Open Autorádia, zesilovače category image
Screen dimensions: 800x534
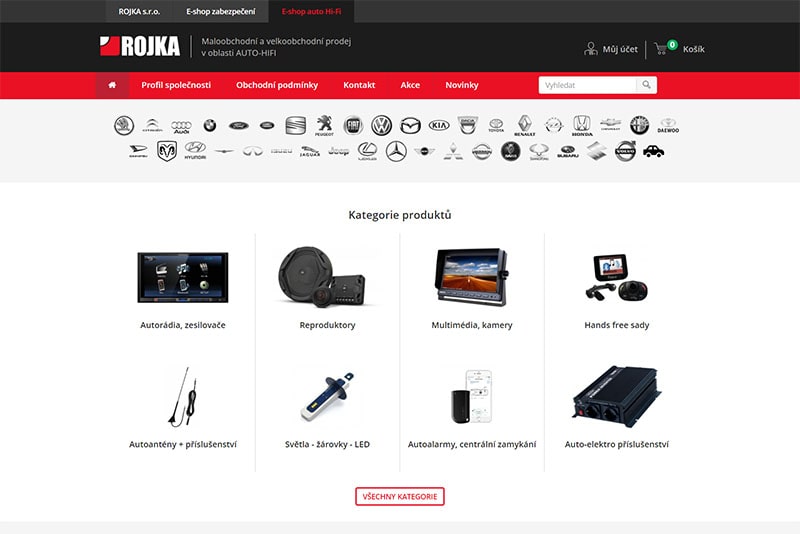point(183,277)
